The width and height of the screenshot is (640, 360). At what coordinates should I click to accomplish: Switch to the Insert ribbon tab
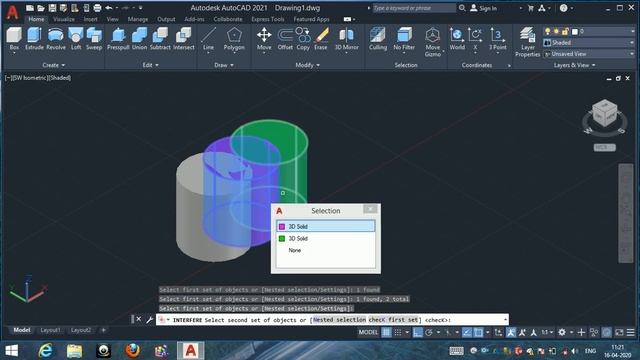90,19
